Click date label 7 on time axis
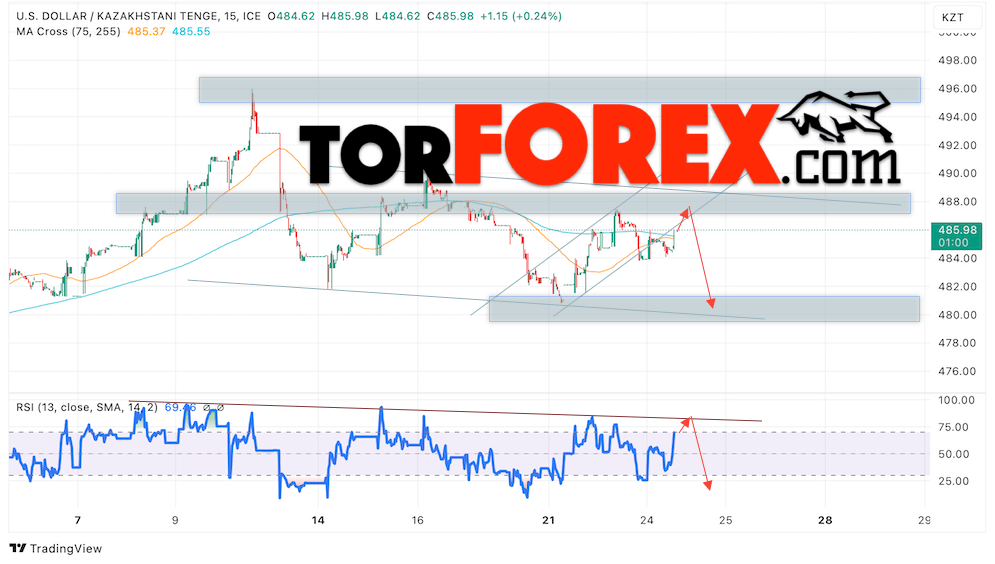Viewport: 995px width, 564px height. 77,520
